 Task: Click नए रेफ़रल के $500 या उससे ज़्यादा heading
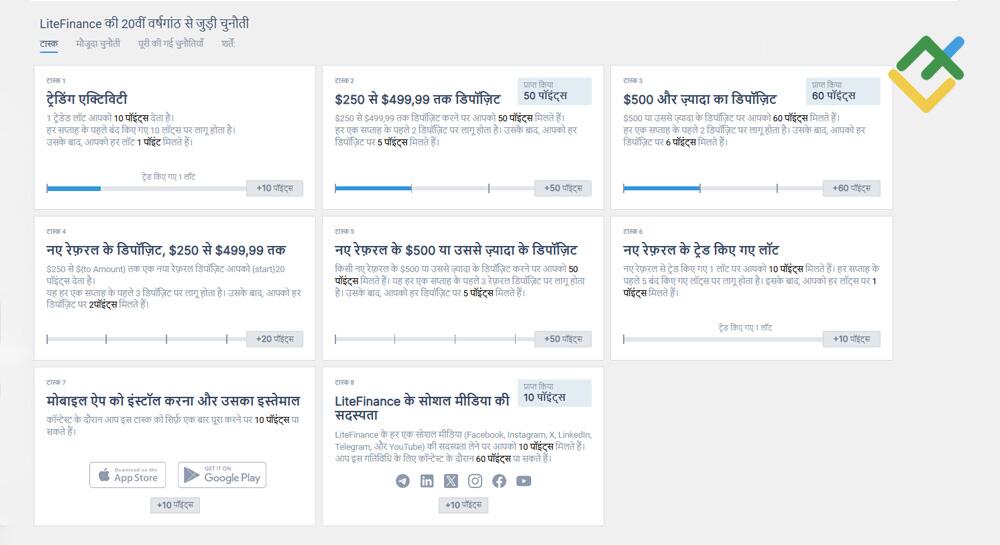(x=456, y=250)
